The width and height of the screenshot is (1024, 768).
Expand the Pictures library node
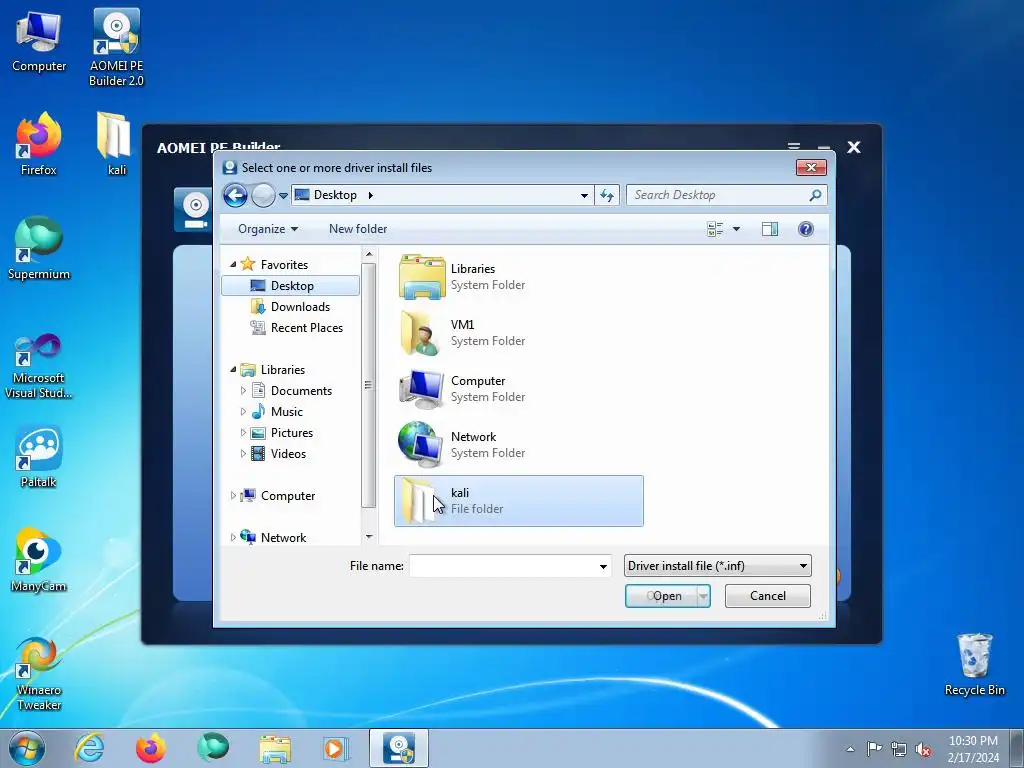(x=243, y=433)
